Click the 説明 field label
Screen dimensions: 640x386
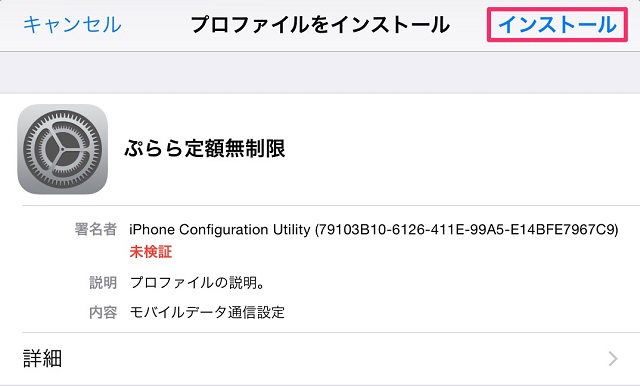click(103, 282)
